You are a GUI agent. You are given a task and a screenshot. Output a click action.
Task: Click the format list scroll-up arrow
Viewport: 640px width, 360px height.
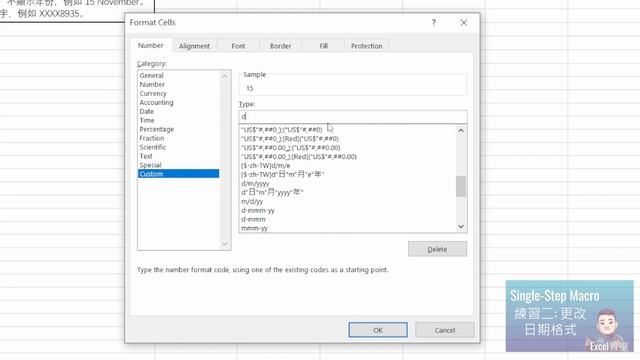pos(461,131)
